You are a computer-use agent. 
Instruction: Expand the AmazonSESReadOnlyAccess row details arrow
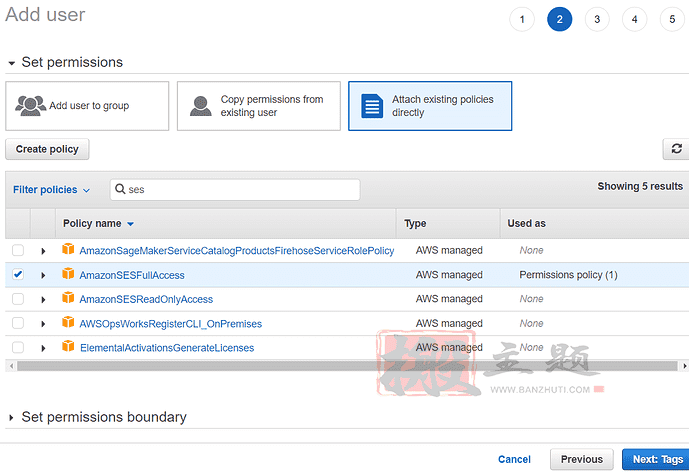(43, 299)
